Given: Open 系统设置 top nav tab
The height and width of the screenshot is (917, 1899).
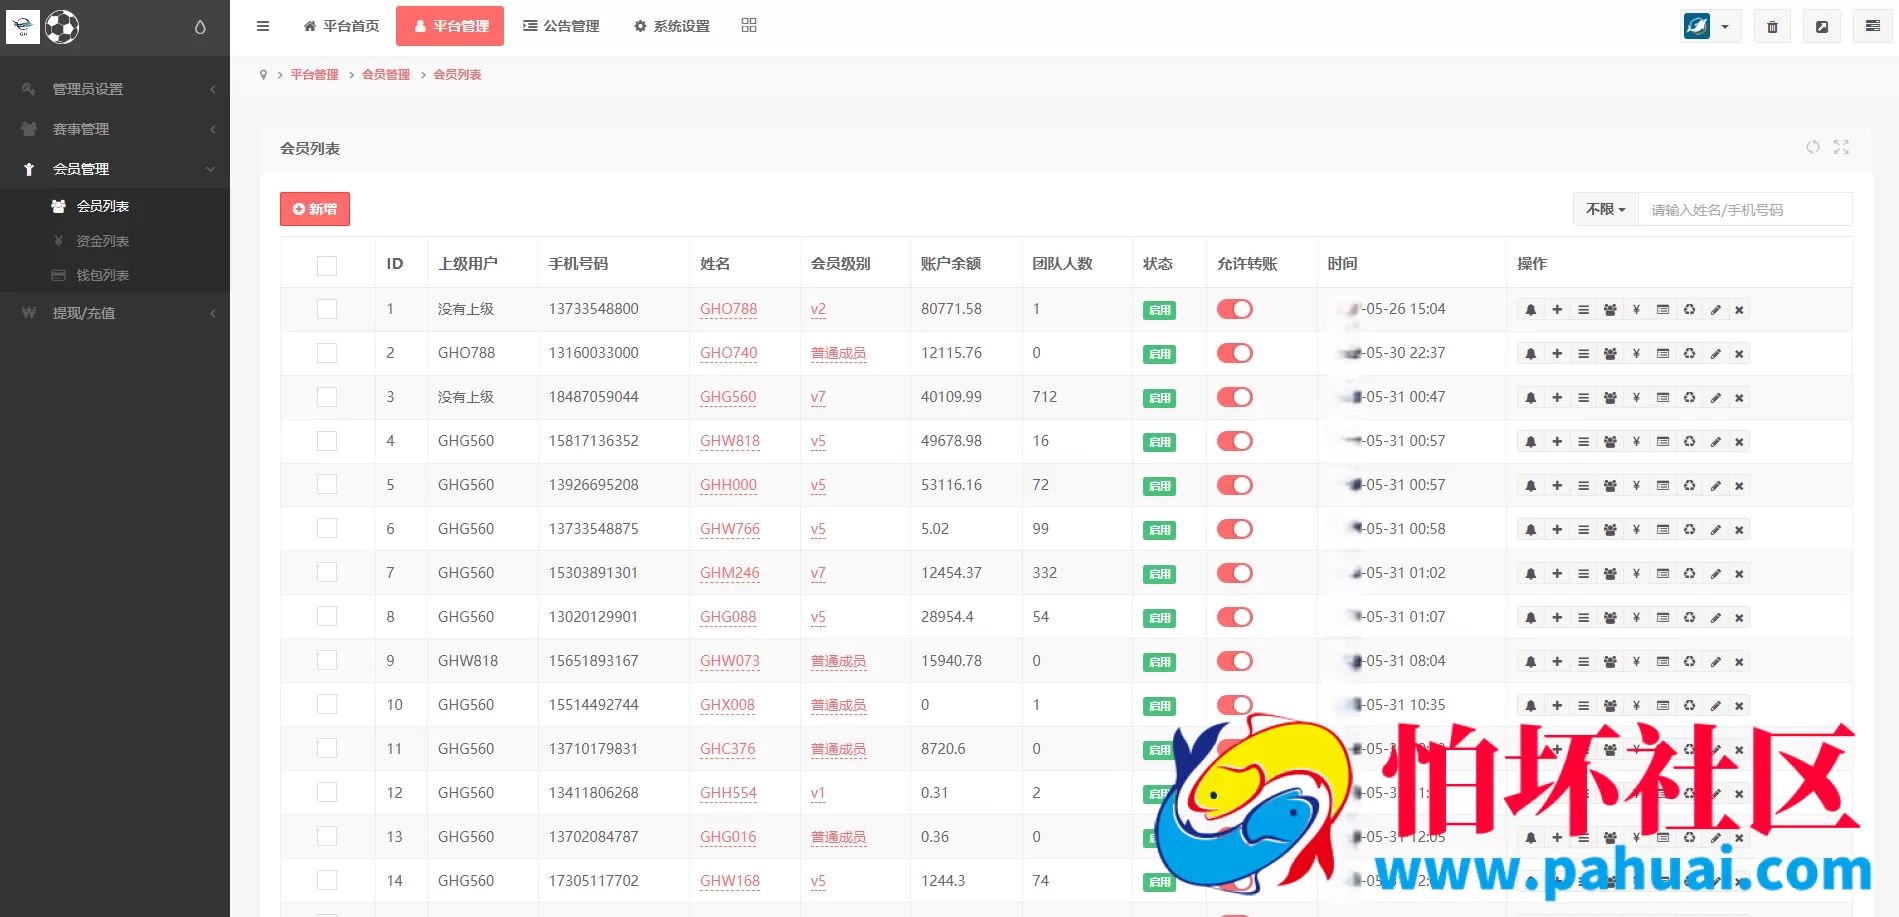Looking at the screenshot, I should point(672,26).
